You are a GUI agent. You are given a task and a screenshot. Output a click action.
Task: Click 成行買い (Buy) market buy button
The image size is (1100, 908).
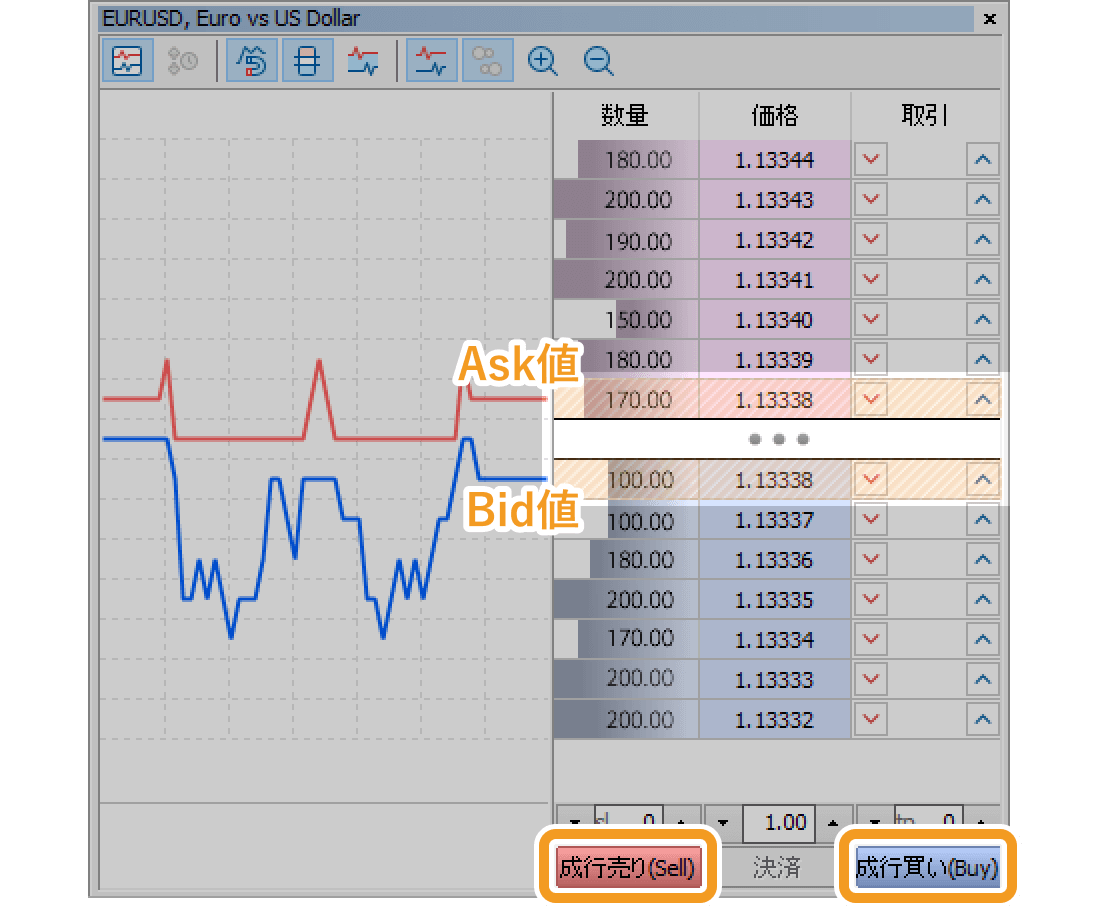pos(927,867)
